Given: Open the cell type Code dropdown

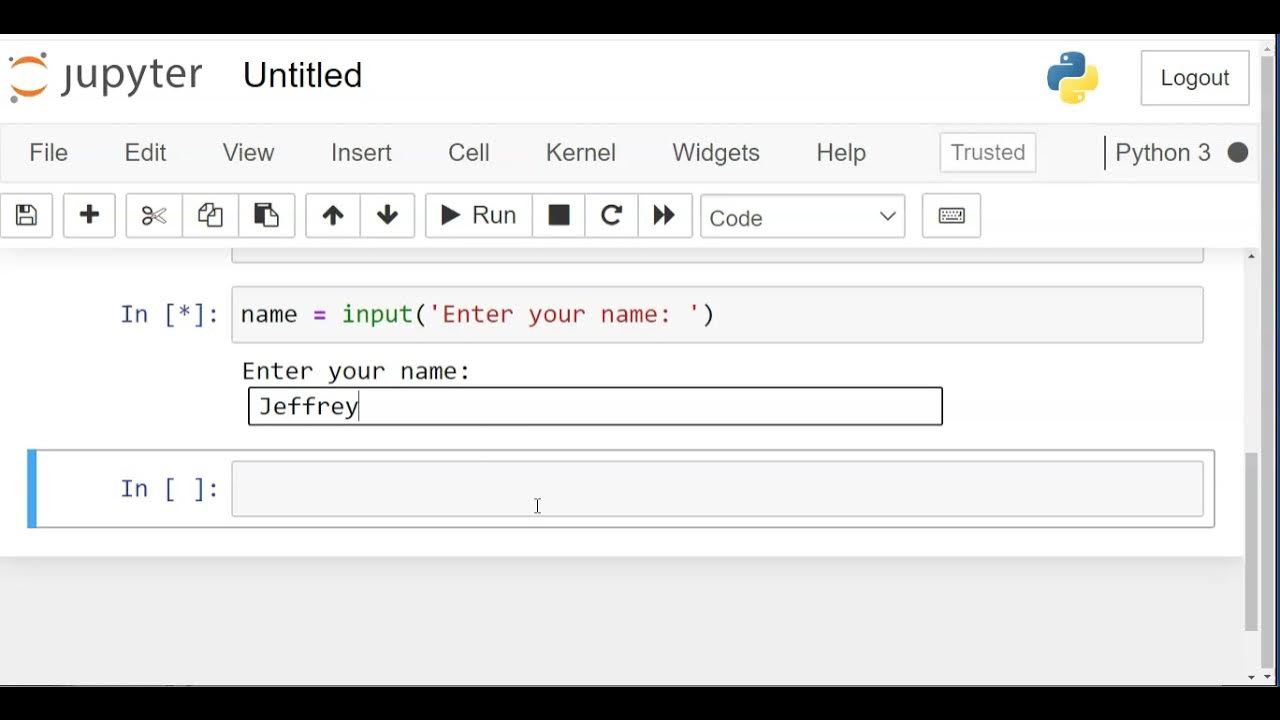Looking at the screenshot, I should (803, 217).
